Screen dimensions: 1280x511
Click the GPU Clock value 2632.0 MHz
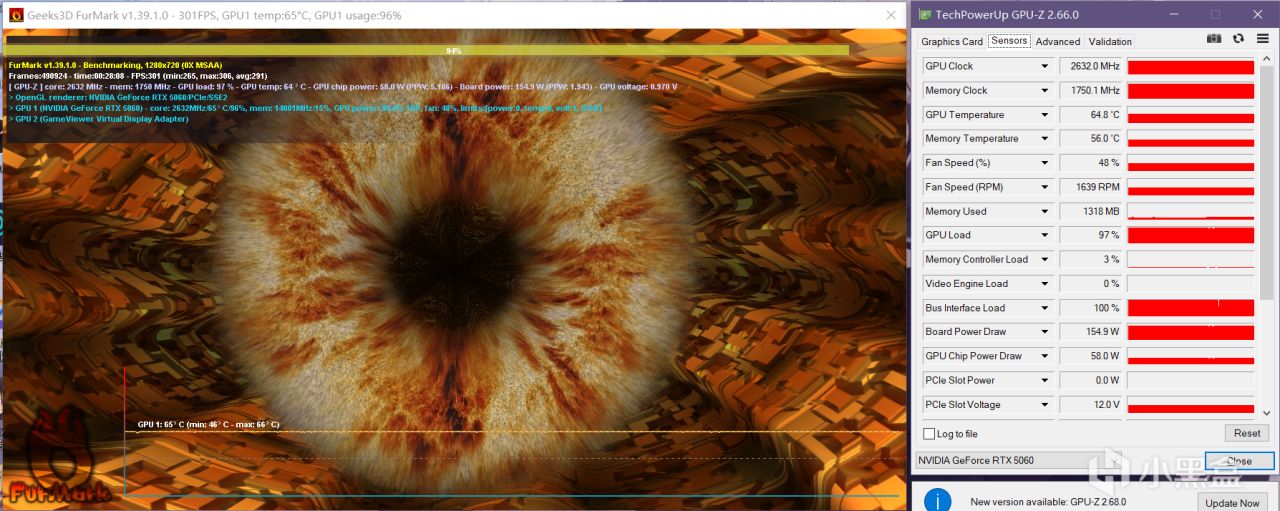[1091, 66]
